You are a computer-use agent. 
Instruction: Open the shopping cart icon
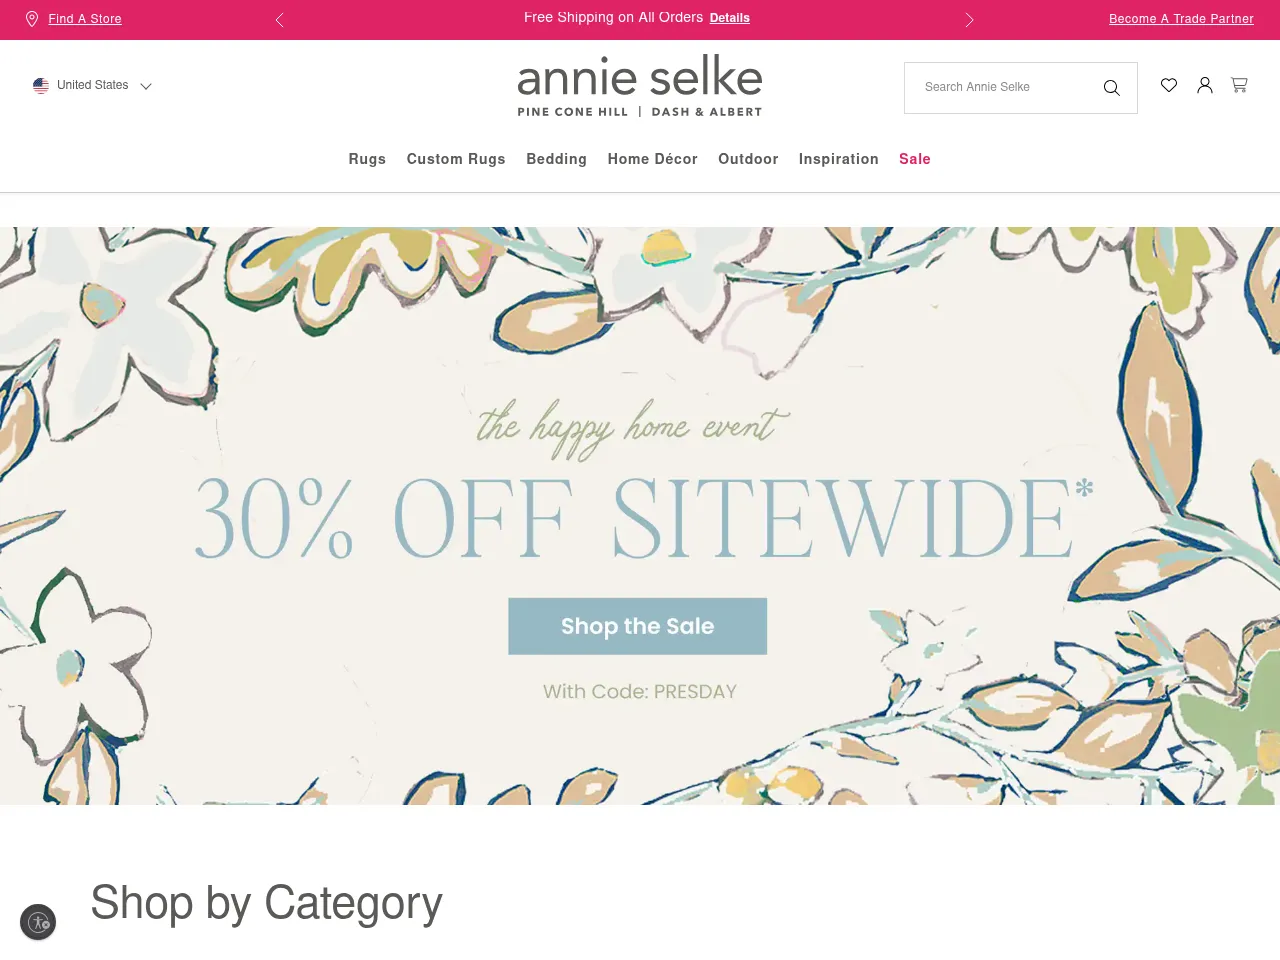[x=1239, y=85]
